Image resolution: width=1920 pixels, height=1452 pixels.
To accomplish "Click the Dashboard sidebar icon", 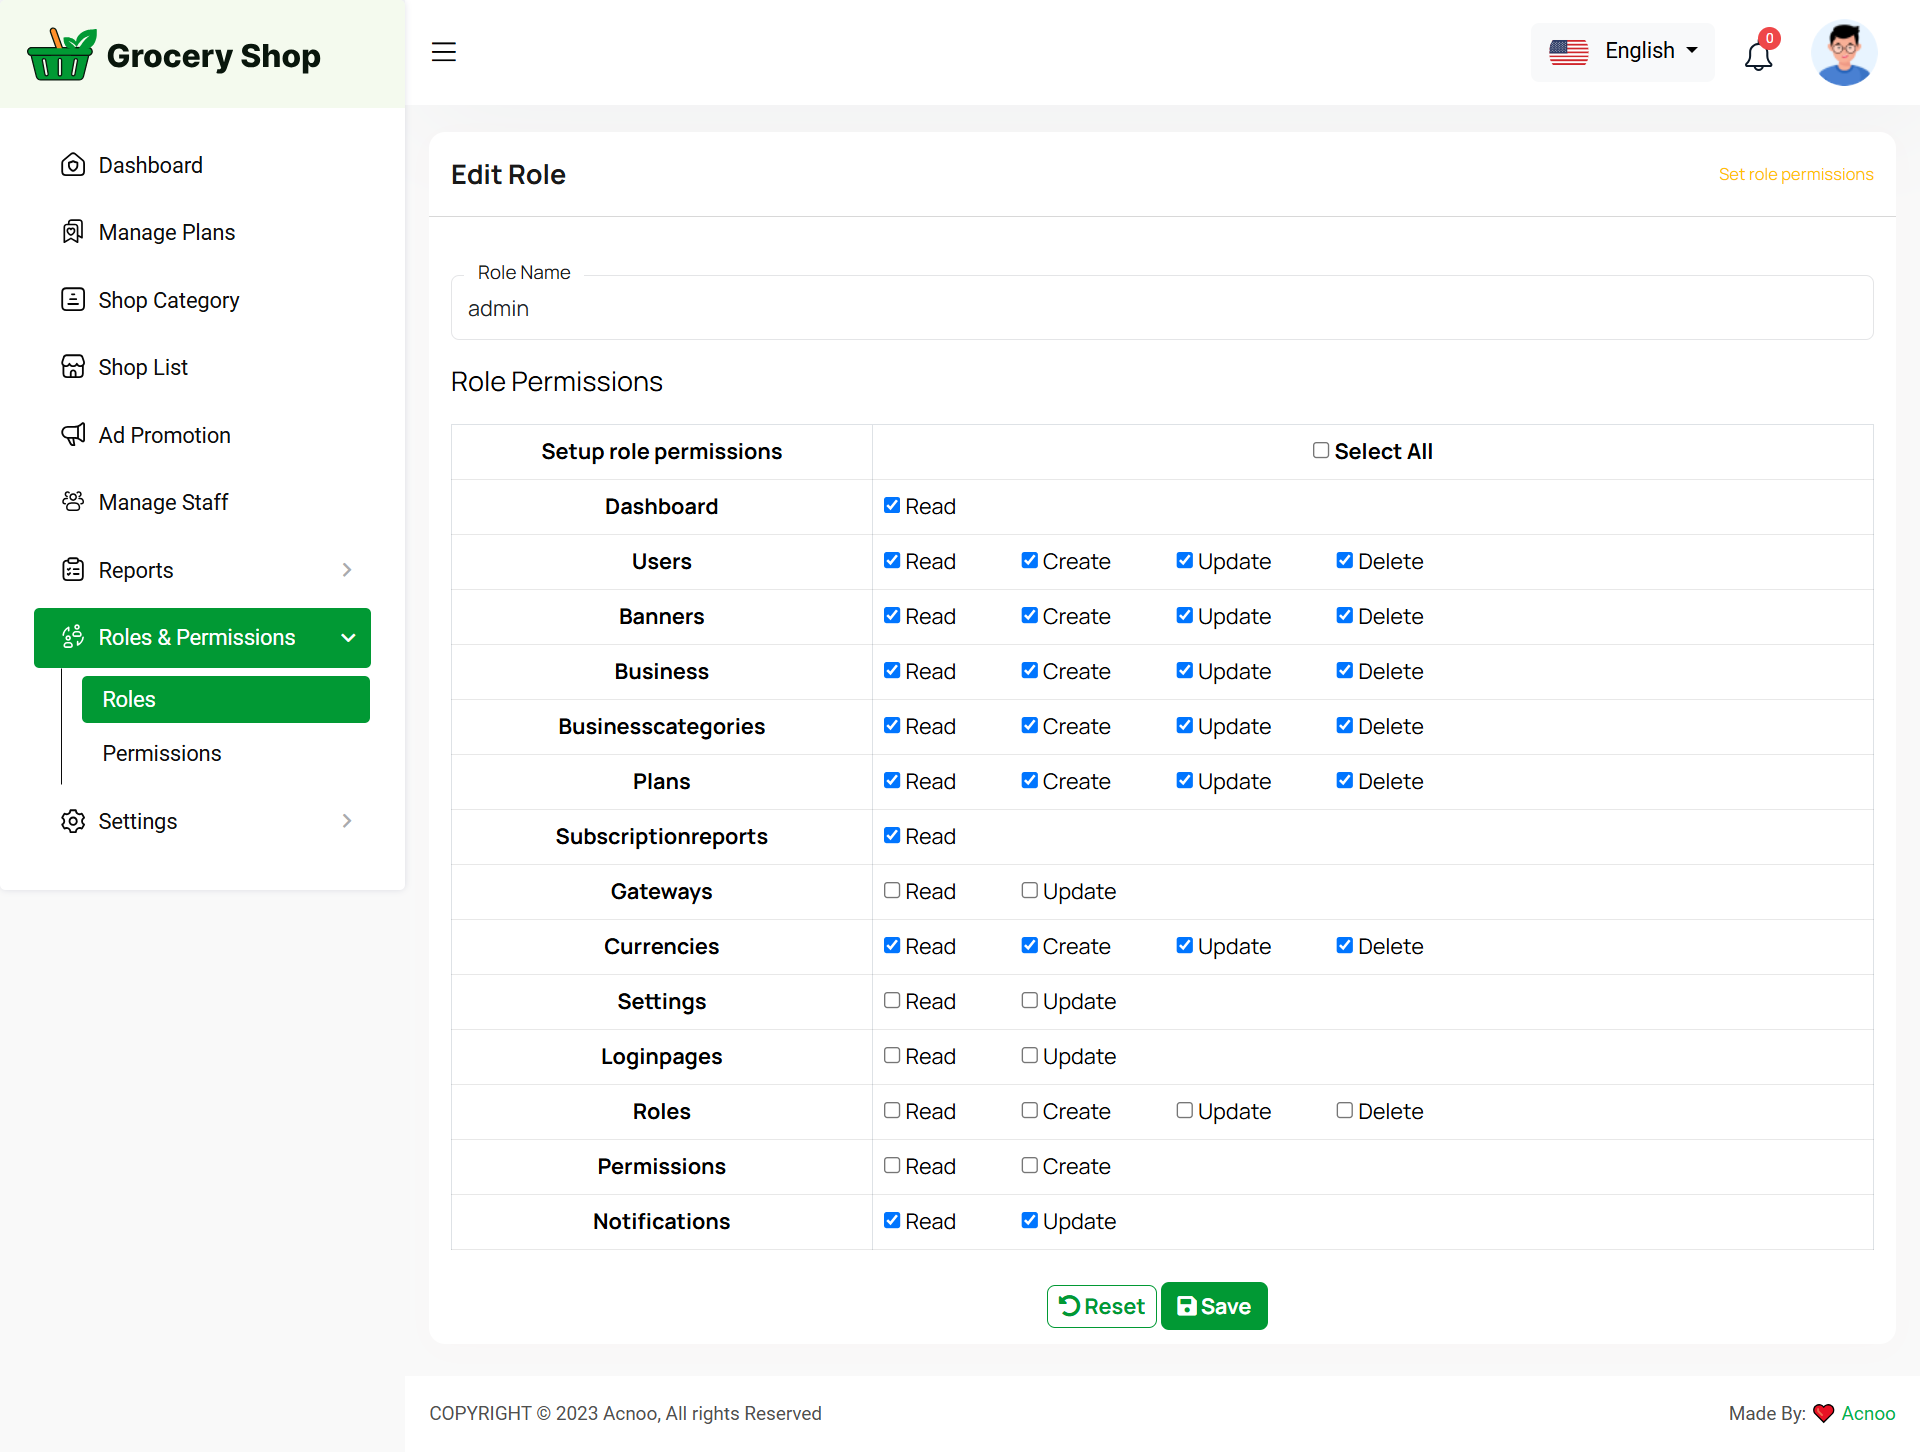I will tap(73, 165).
